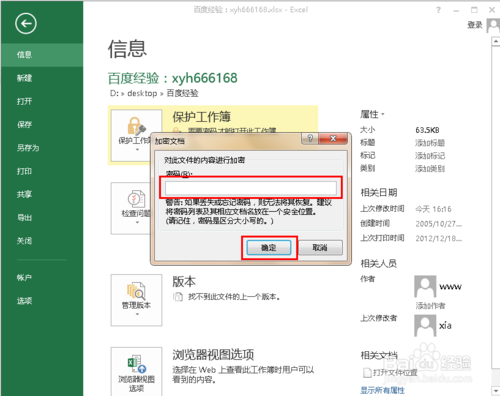Open the Check for Issues (检查问题) button
Viewport: 500px width, 396px height.
[x=131, y=208]
